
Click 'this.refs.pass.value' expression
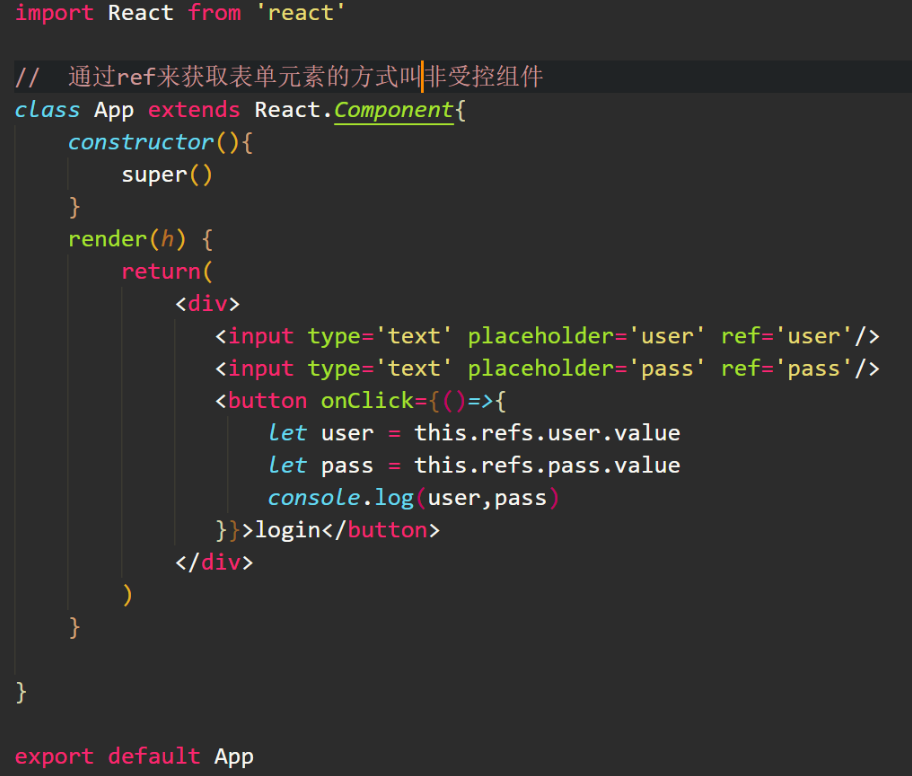coord(547,466)
